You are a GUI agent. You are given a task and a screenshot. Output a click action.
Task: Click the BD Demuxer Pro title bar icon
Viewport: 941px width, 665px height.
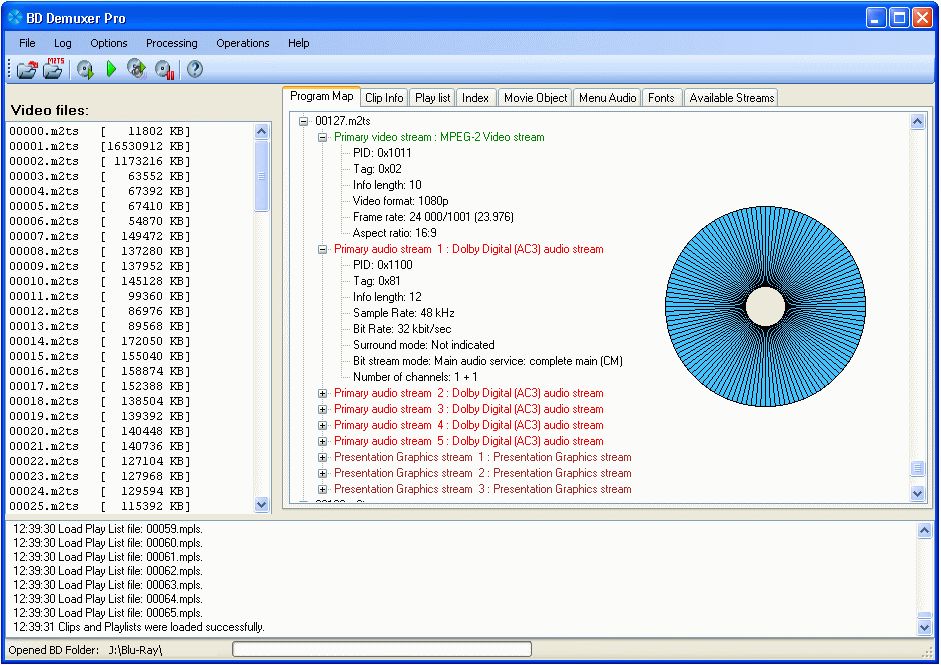click(15, 17)
